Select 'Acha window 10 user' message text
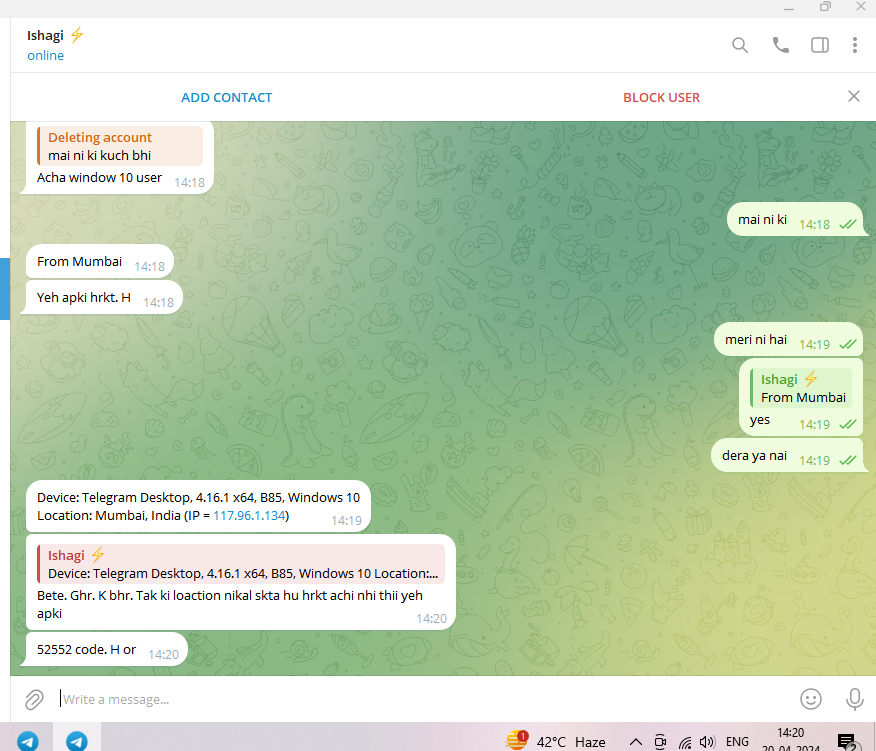 [x=99, y=178]
